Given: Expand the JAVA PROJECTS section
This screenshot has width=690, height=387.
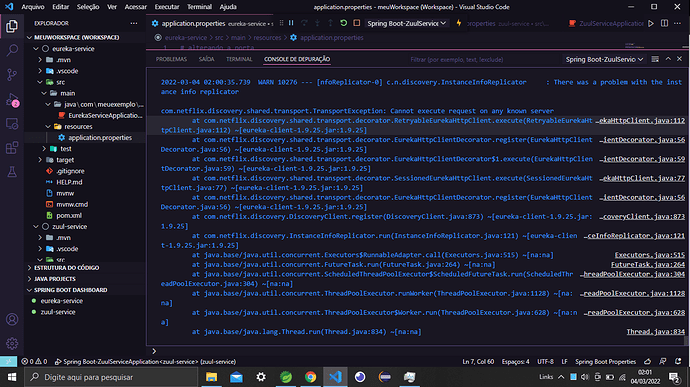Looking at the screenshot, I should (55, 279).
